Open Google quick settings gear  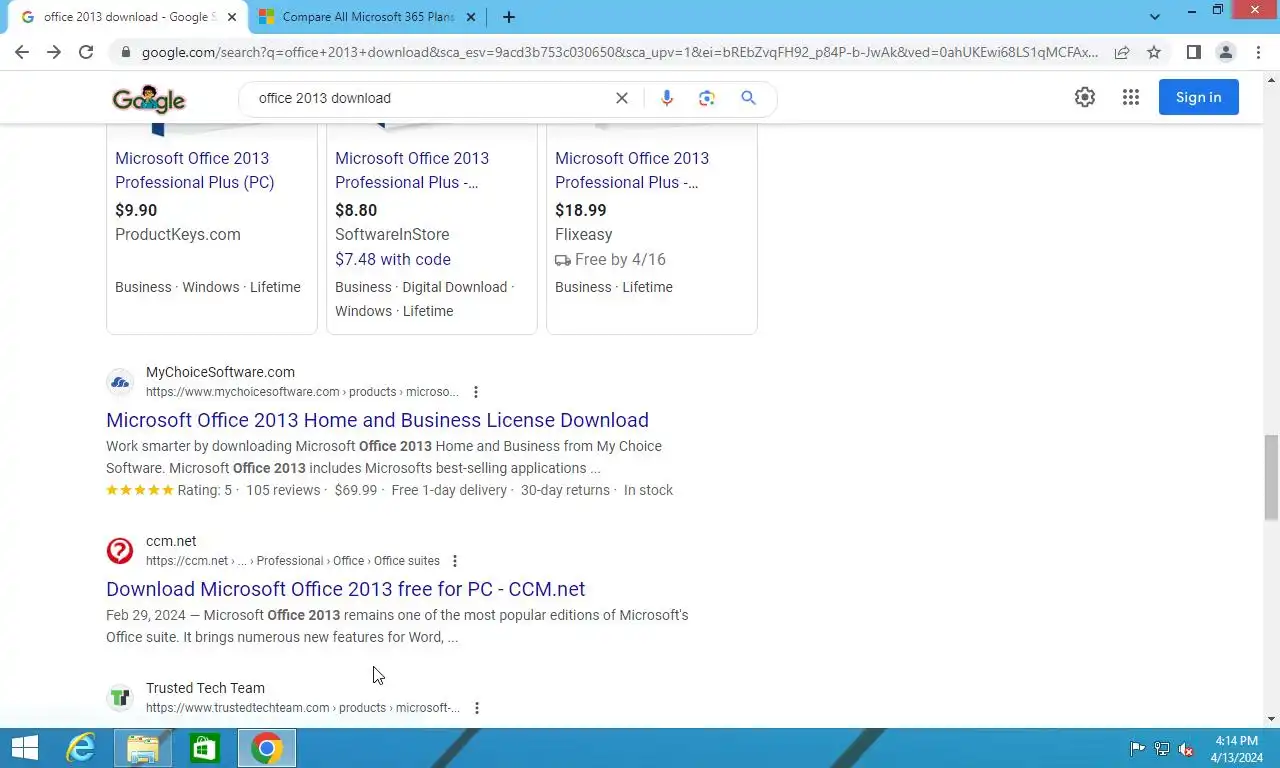click(x=1085, y=97)
